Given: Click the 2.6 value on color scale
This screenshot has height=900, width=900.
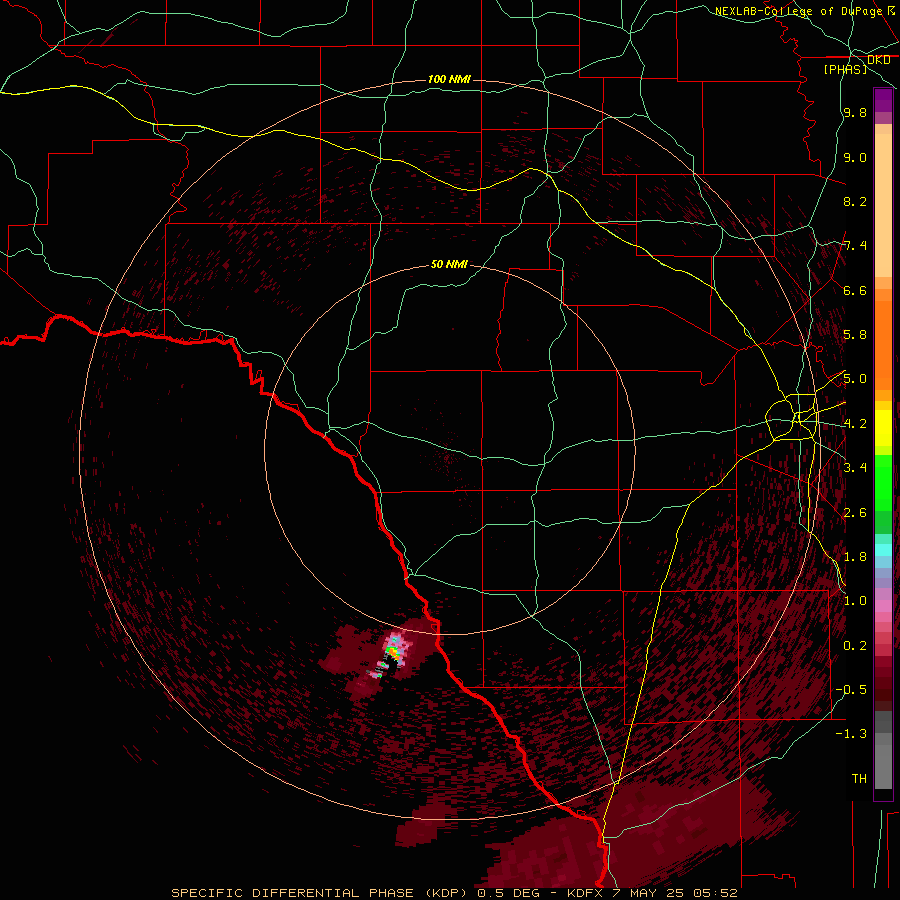Looking at the screenshot, I should click(x=855, y=513).
